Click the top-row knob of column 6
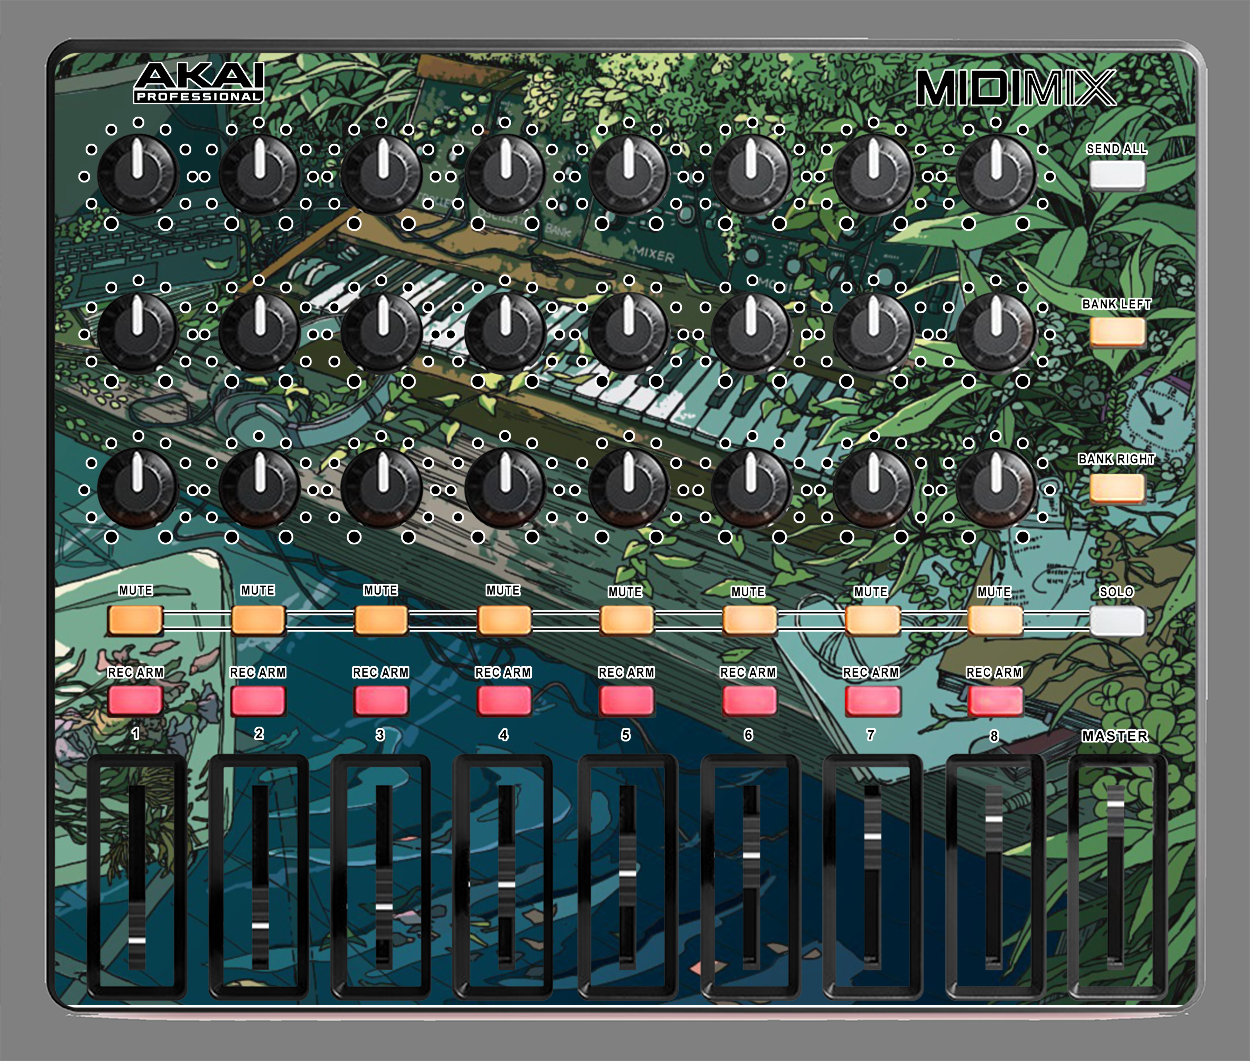1250x1061 pixels. click(x=751, y=174)
